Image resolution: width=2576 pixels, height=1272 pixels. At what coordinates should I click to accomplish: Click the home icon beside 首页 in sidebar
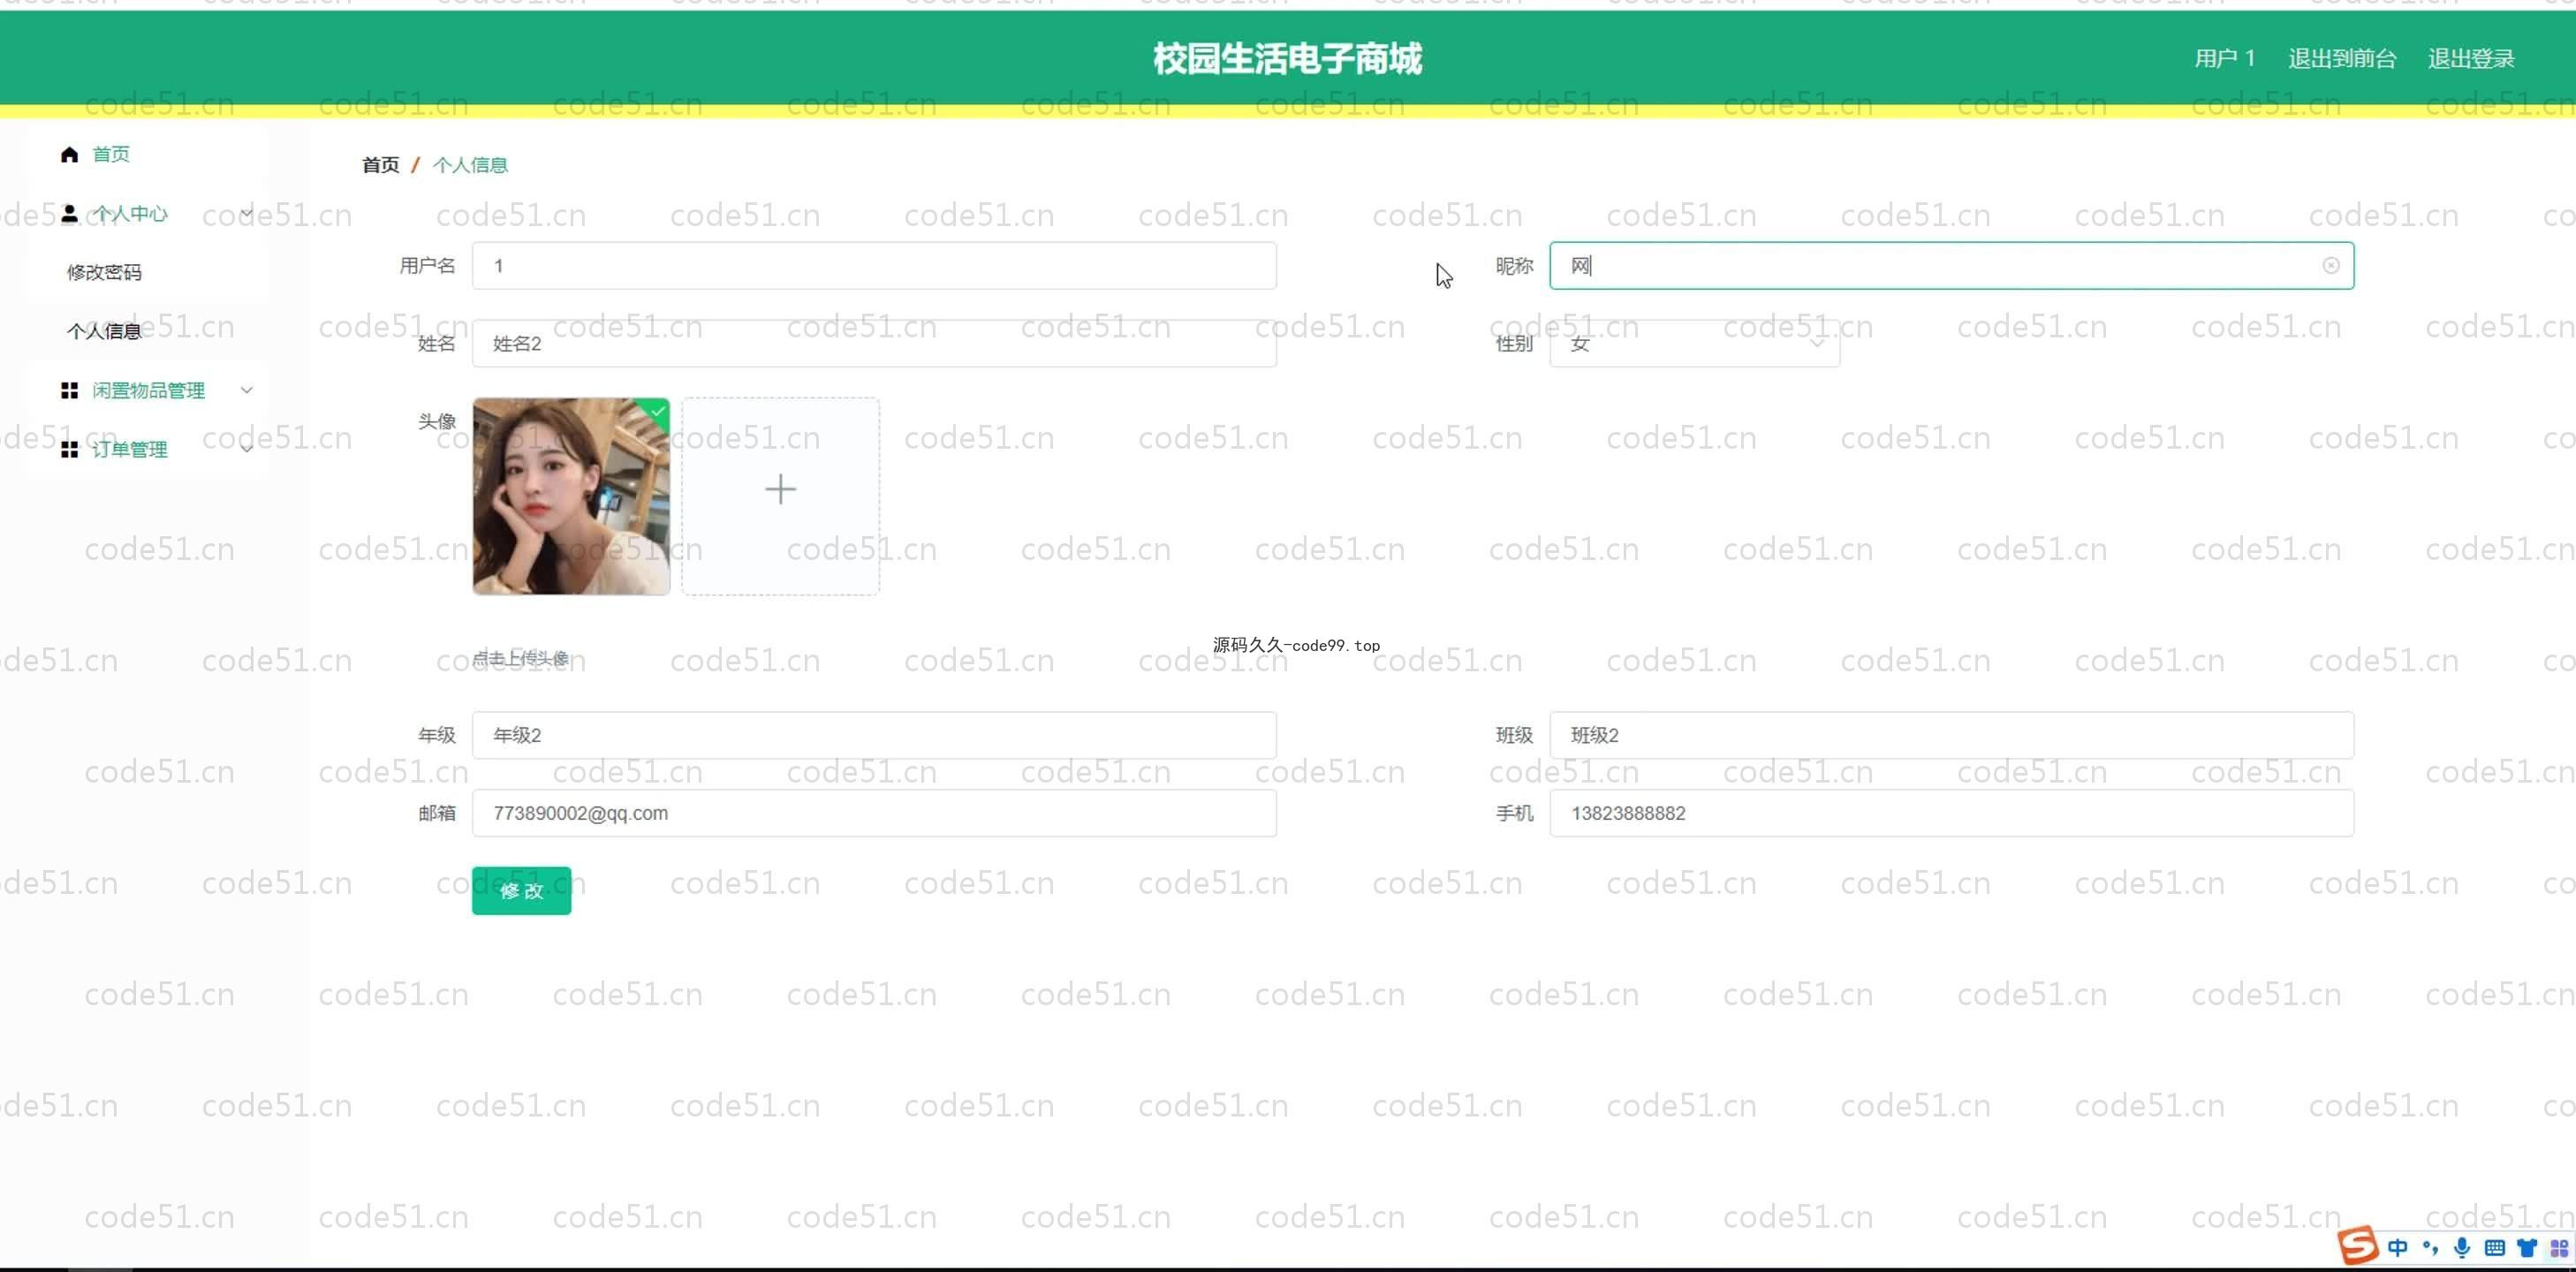coord(69,154)
